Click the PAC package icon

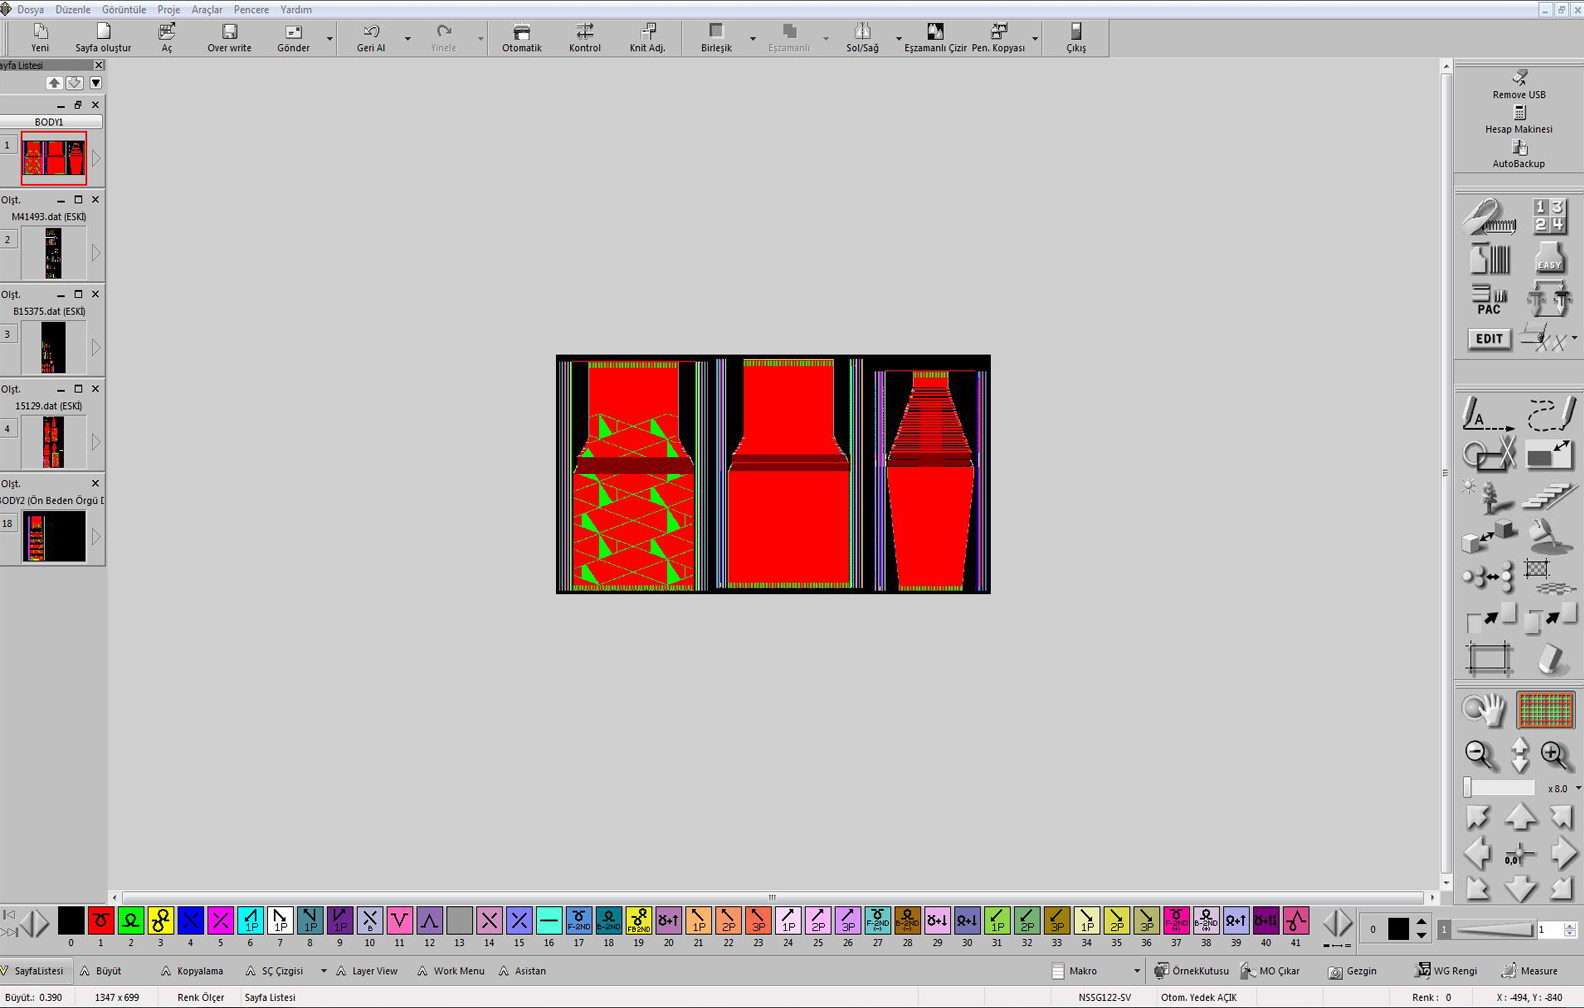pos(1489,299)
